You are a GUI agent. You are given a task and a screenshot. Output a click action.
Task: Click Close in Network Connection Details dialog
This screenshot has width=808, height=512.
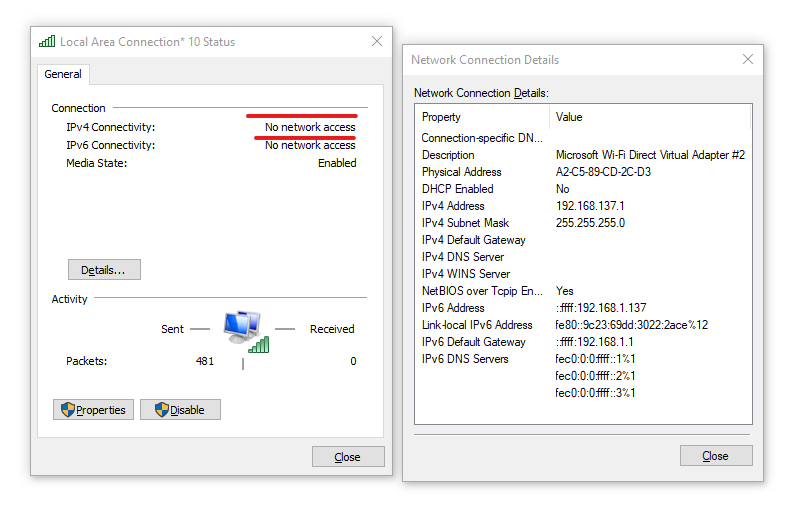716,455
